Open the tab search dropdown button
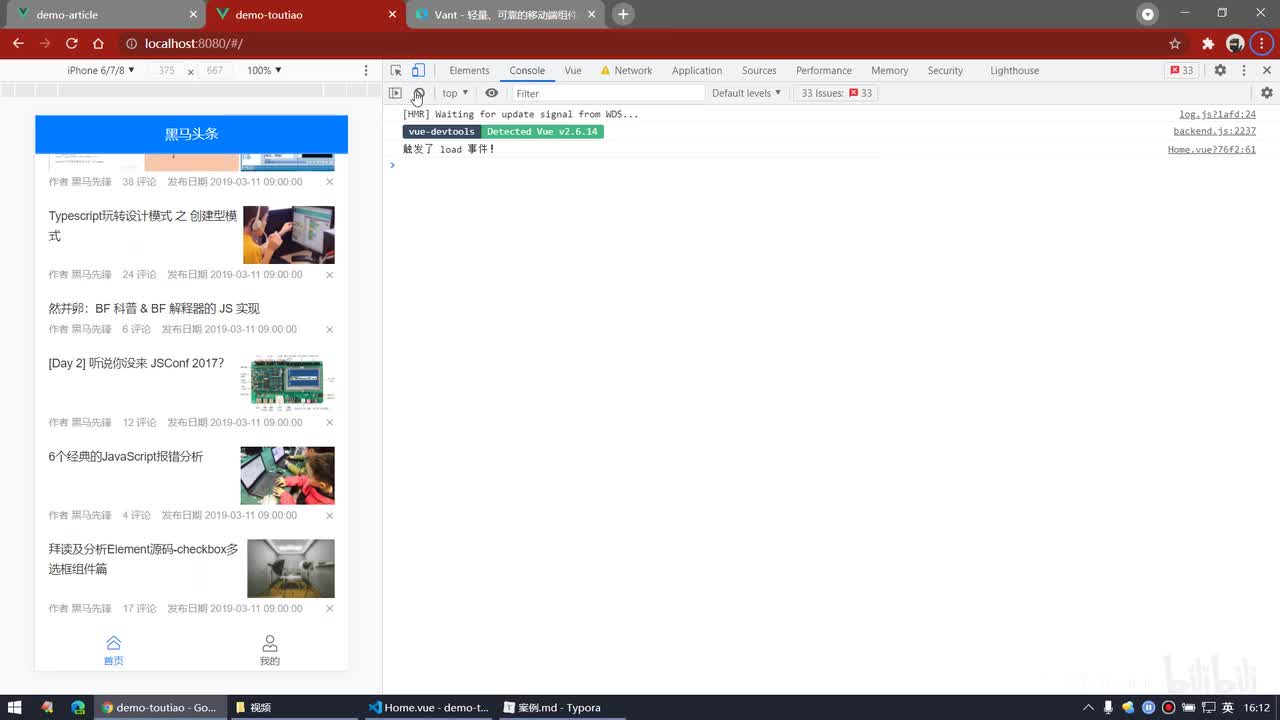 [x=1148, y=14]
